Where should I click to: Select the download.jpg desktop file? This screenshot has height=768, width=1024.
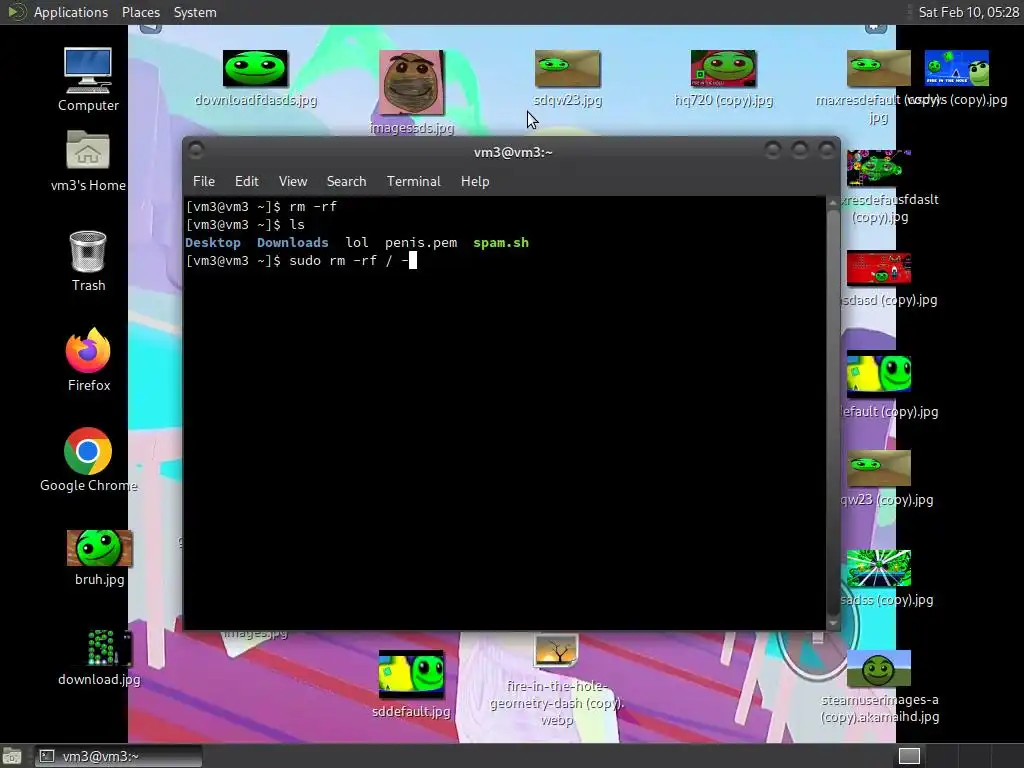pos(99,658)
